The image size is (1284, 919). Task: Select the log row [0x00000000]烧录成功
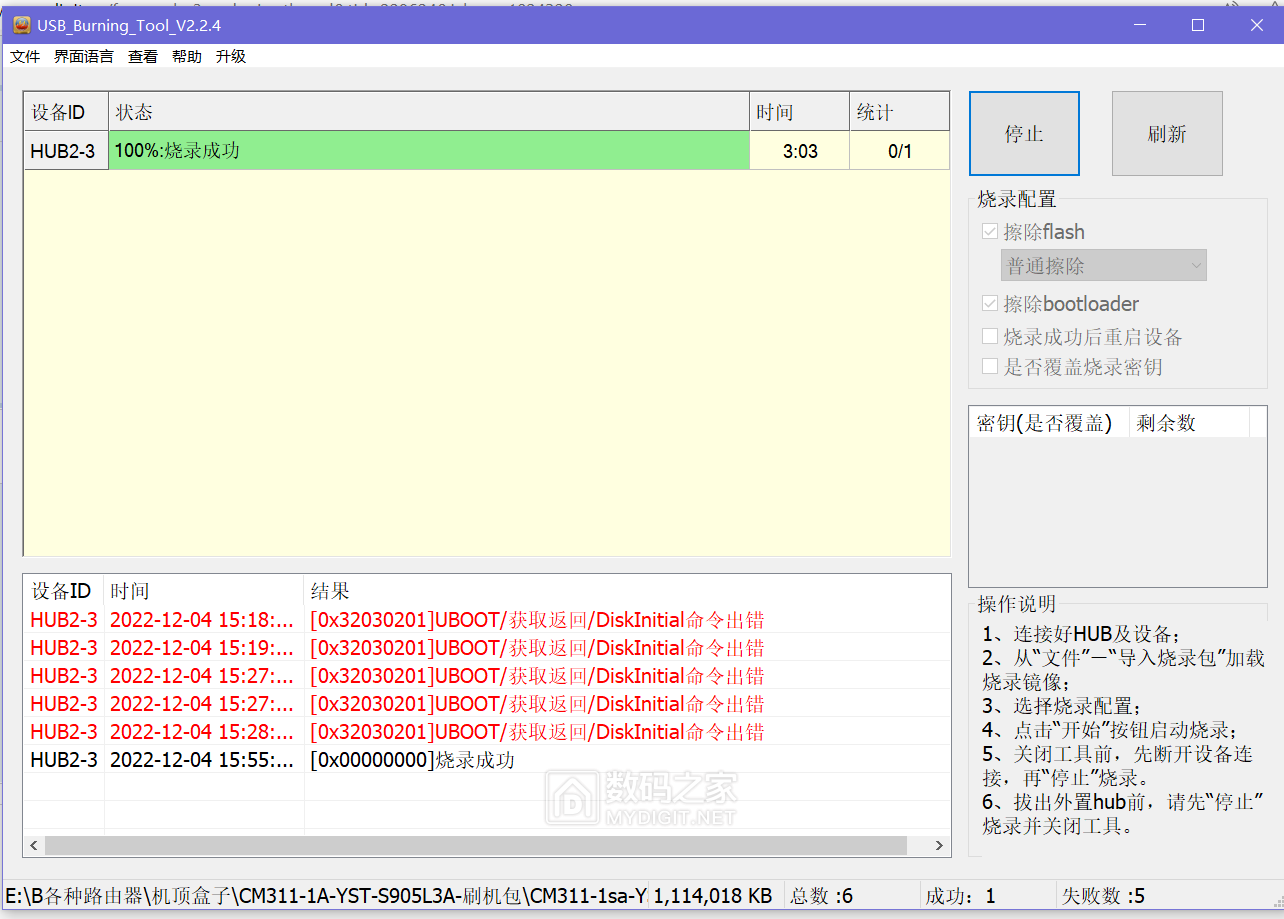[x=487, y=760]
